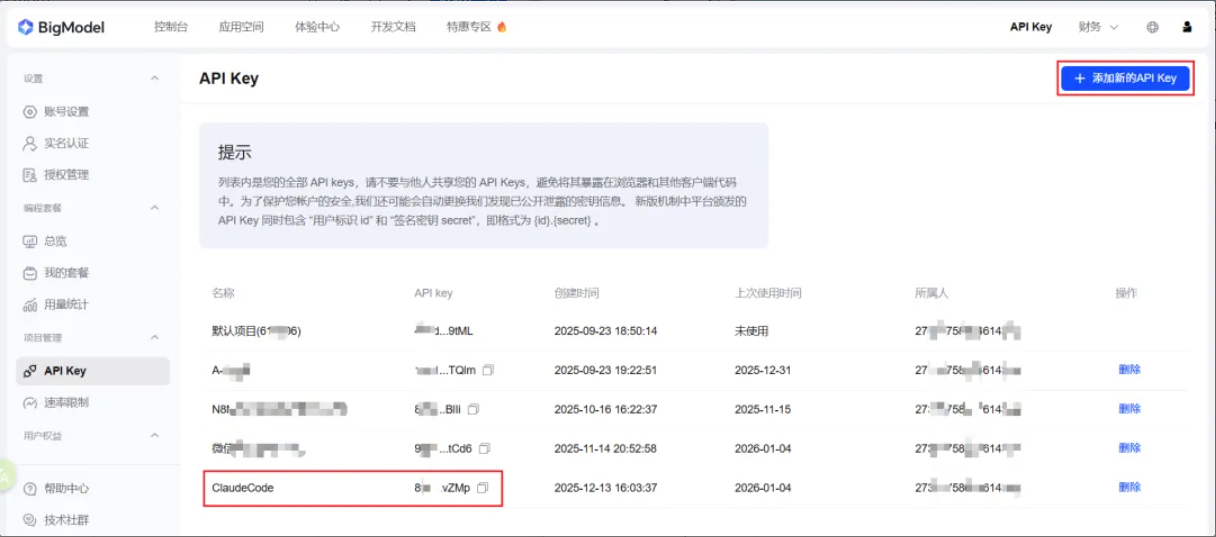Collapse the 用户权益 sidebar section
Image resolution: width=1216 pixels, height=537 pixels.
154,436
